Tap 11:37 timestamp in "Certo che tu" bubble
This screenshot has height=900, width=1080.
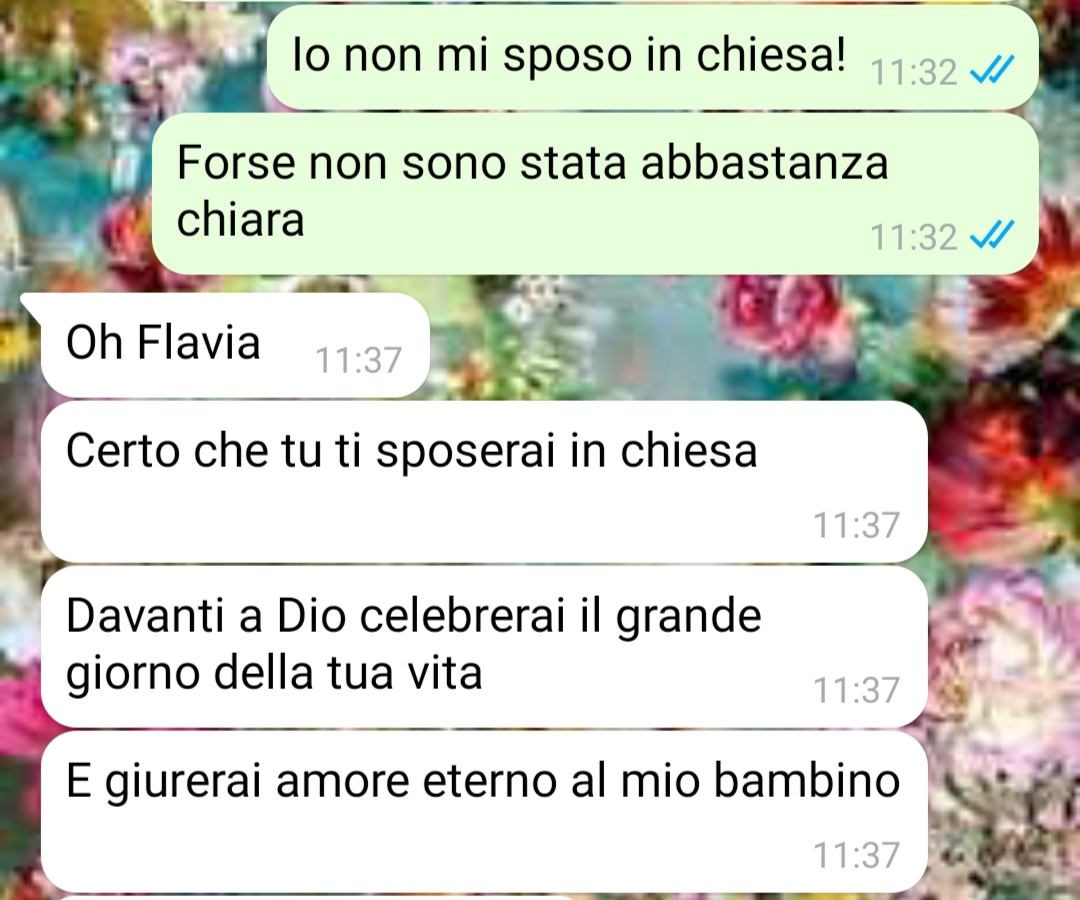click(856, 525)
